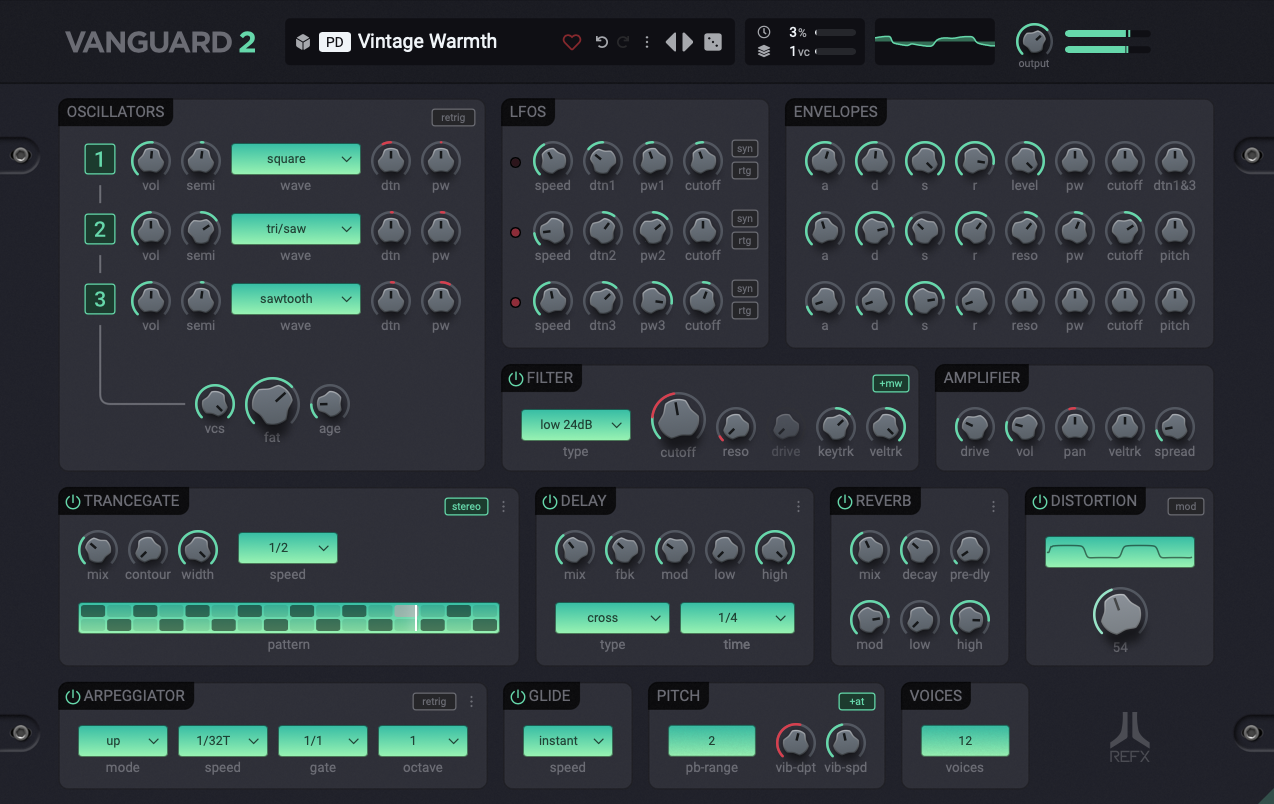Open the Arpeggiator three-dot menu

tap(472, 702)
